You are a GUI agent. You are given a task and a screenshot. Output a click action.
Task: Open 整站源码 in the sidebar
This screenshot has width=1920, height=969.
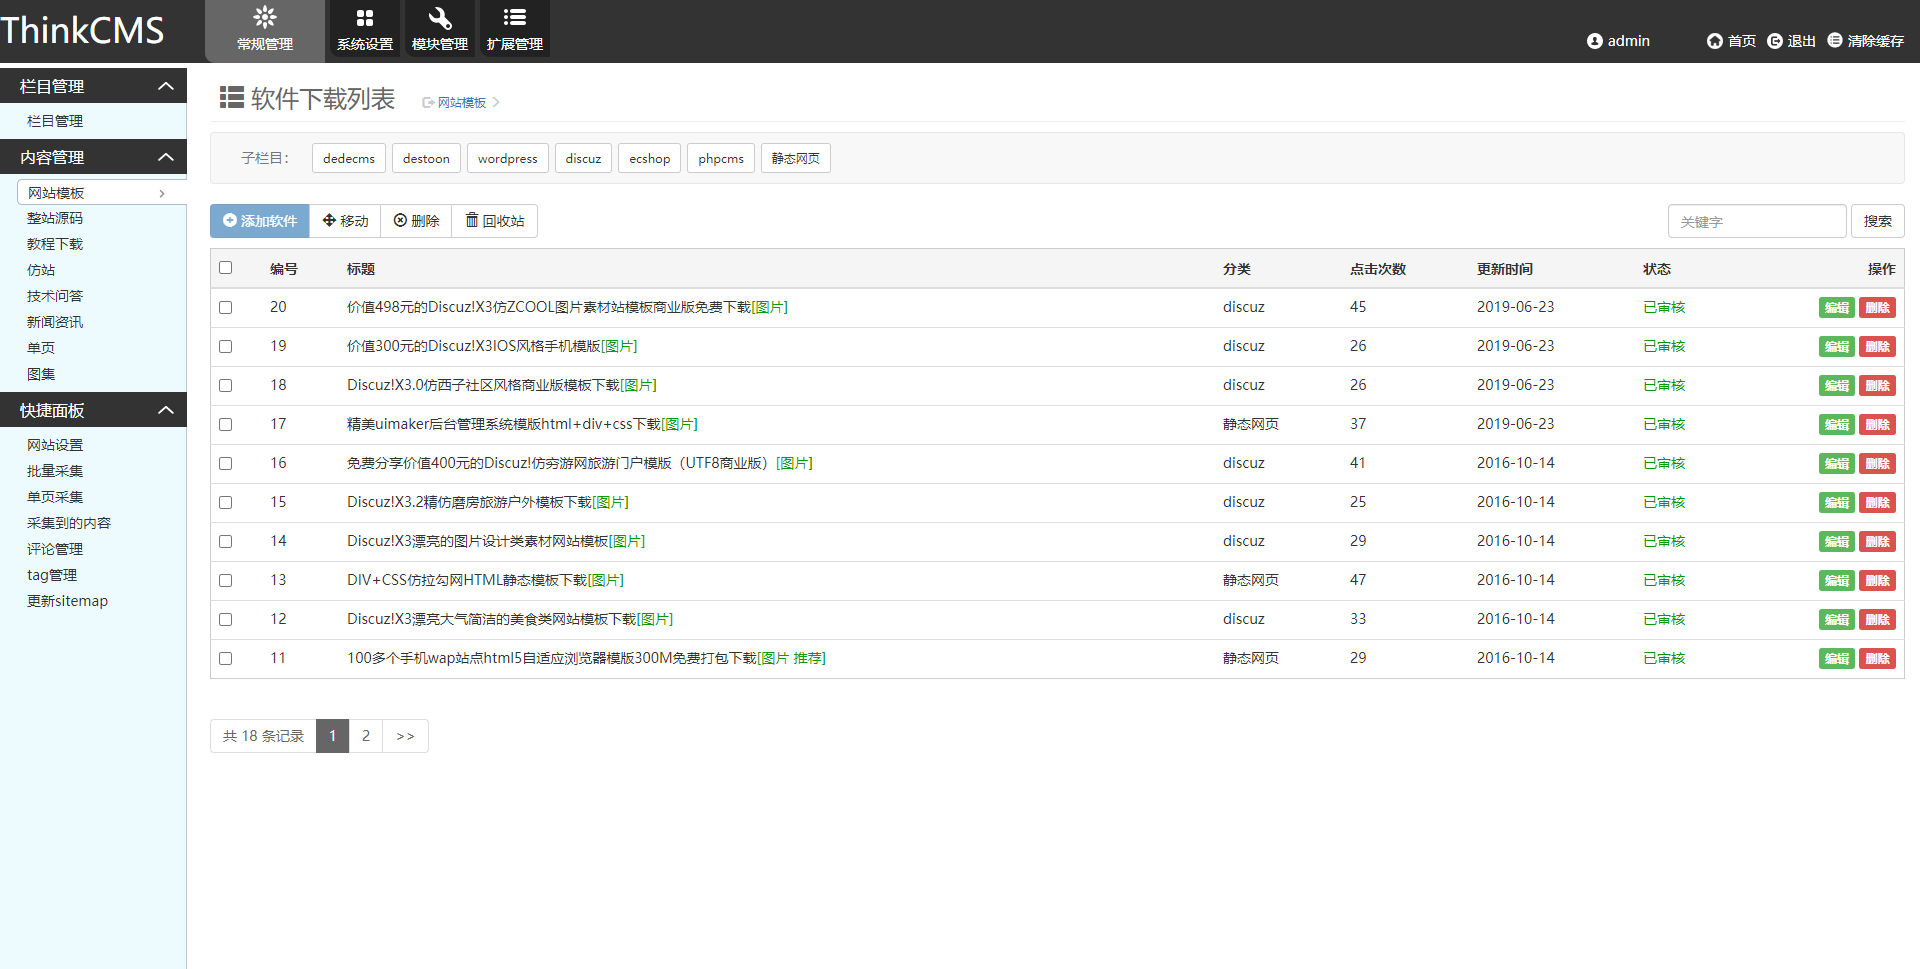55,218
